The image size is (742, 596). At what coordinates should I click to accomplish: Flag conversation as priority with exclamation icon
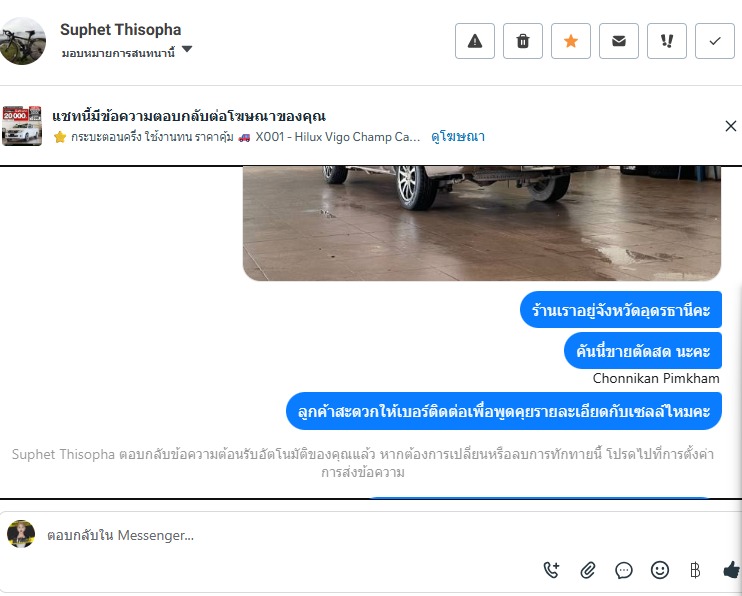point(667,41)
